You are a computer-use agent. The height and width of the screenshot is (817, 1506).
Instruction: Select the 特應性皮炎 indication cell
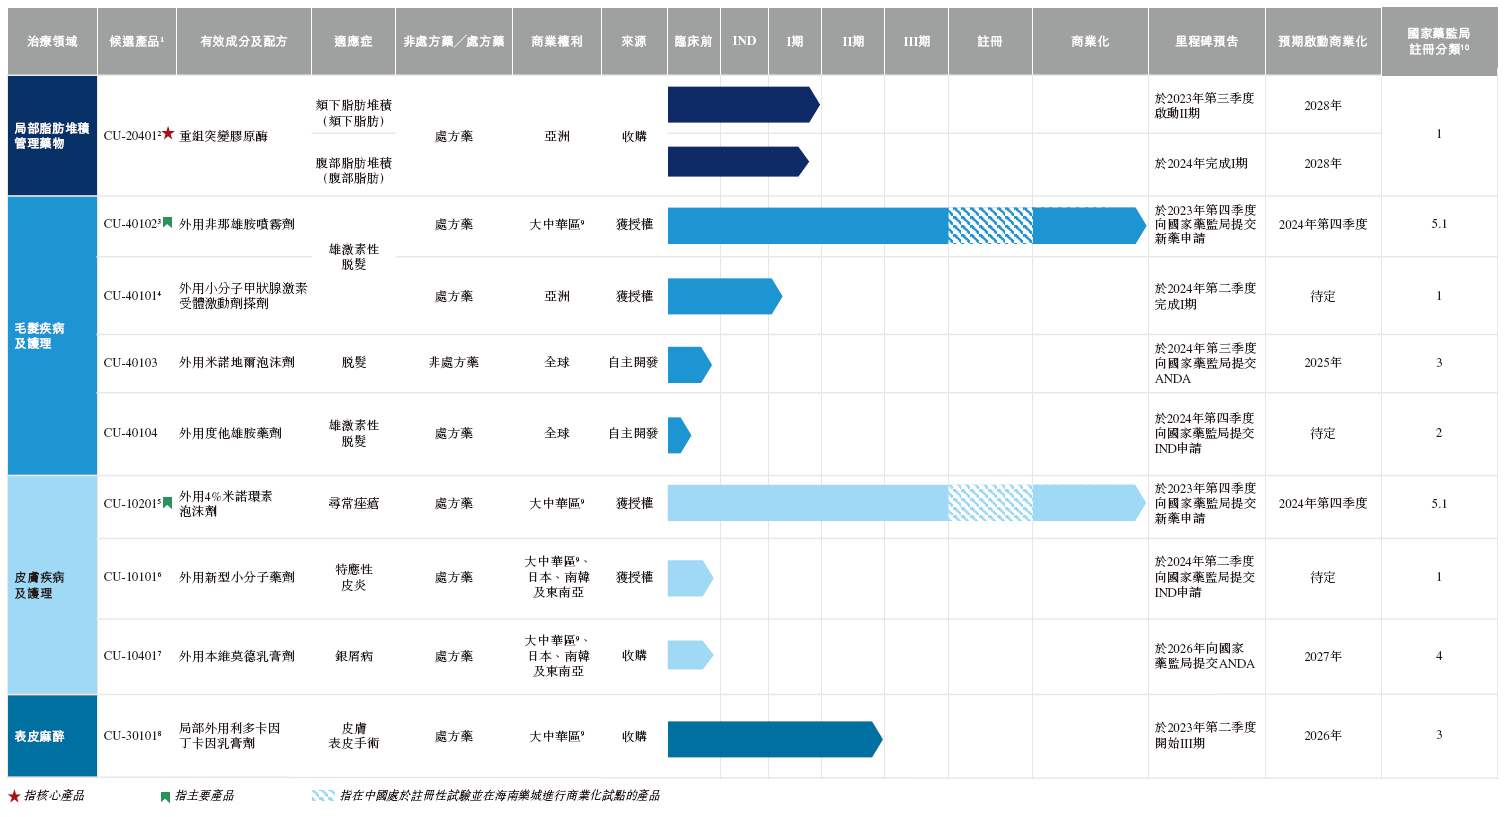pyautogui.click(x=354, y=577)
